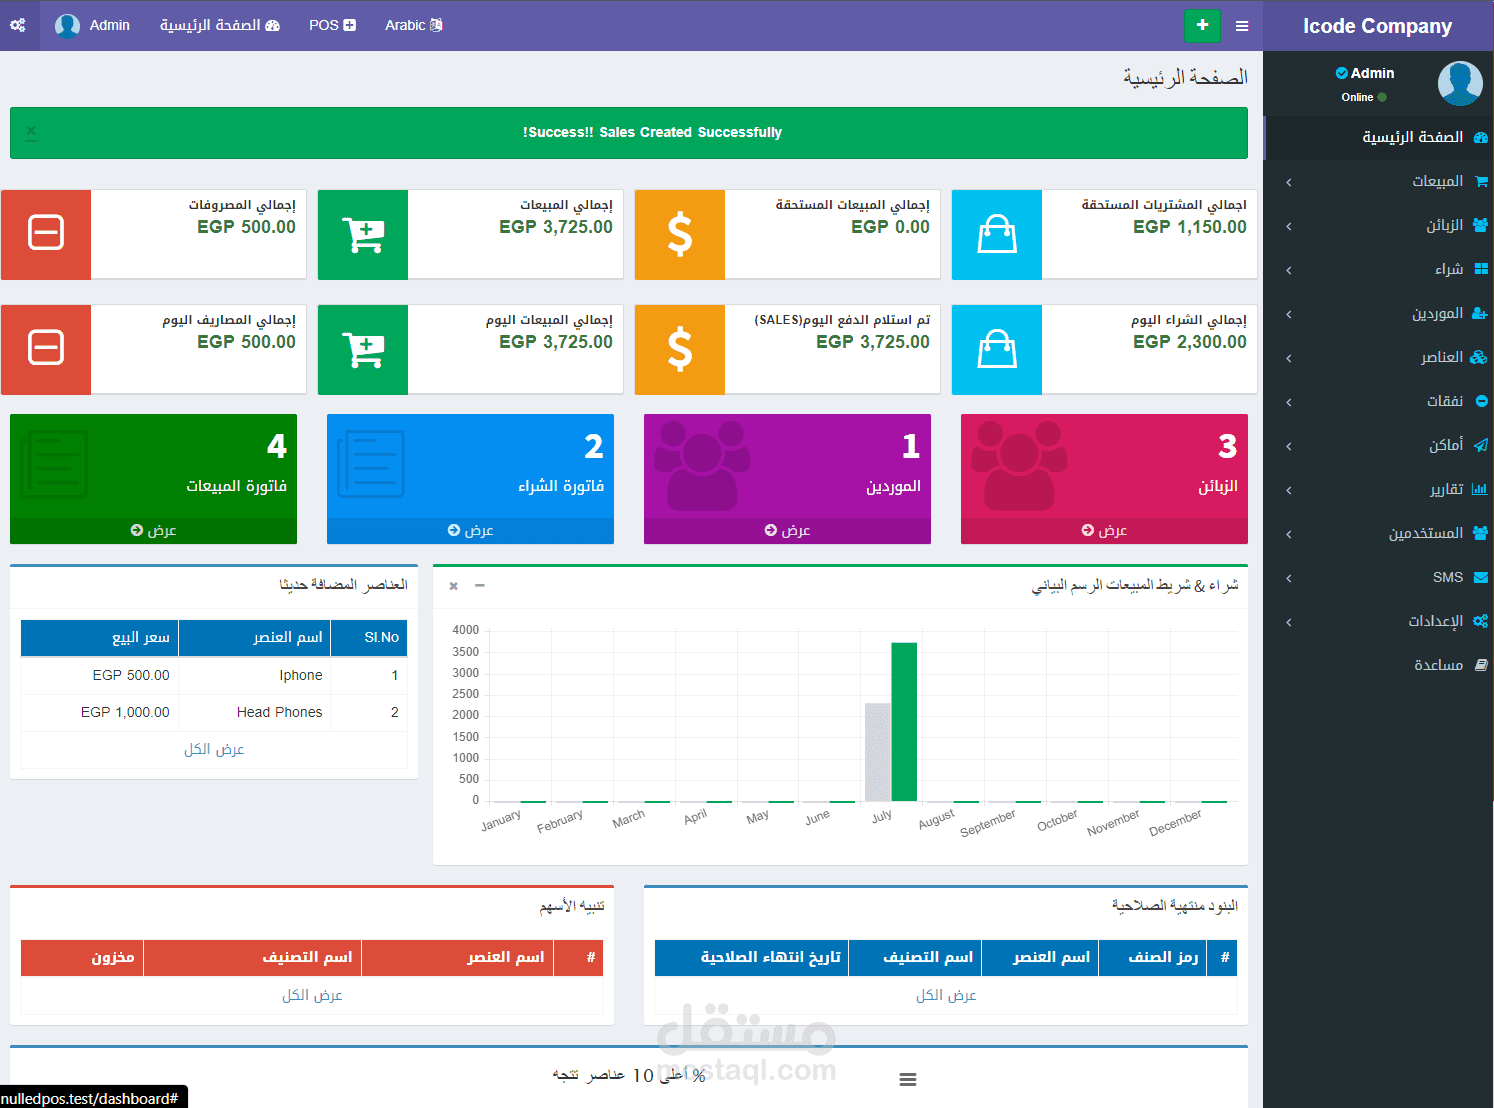Toggle sidebar with hamburger menu icon

[x=1242, y=26]
